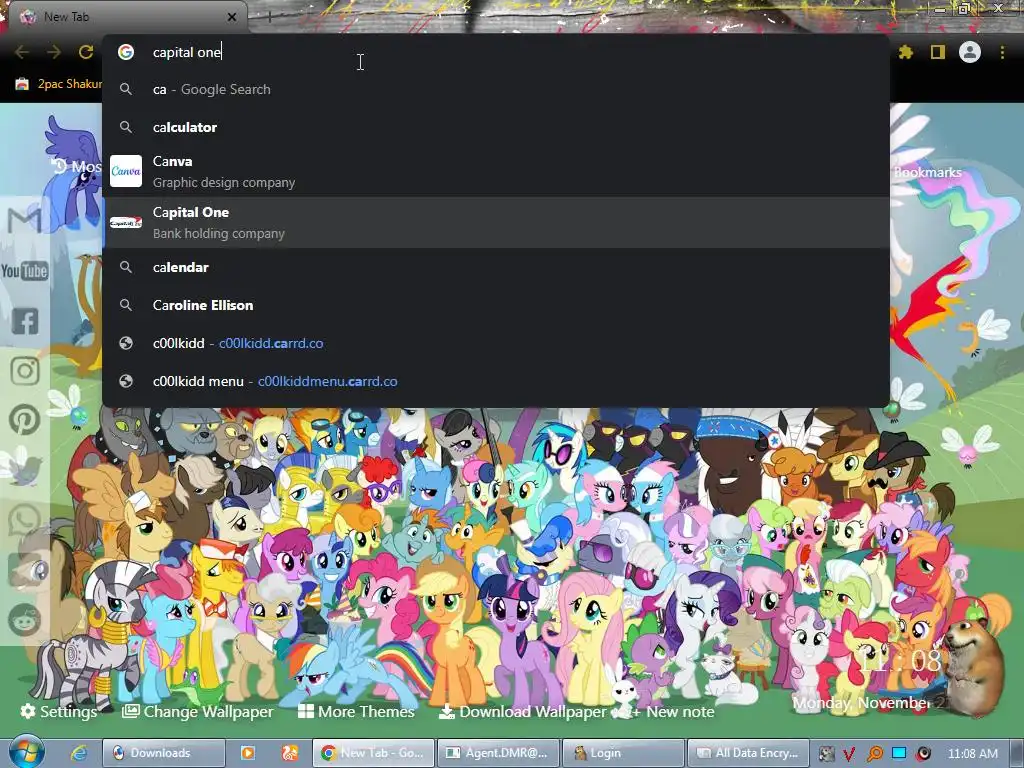
Task: Open the new tab page Settings
Action: pos(59,711)
